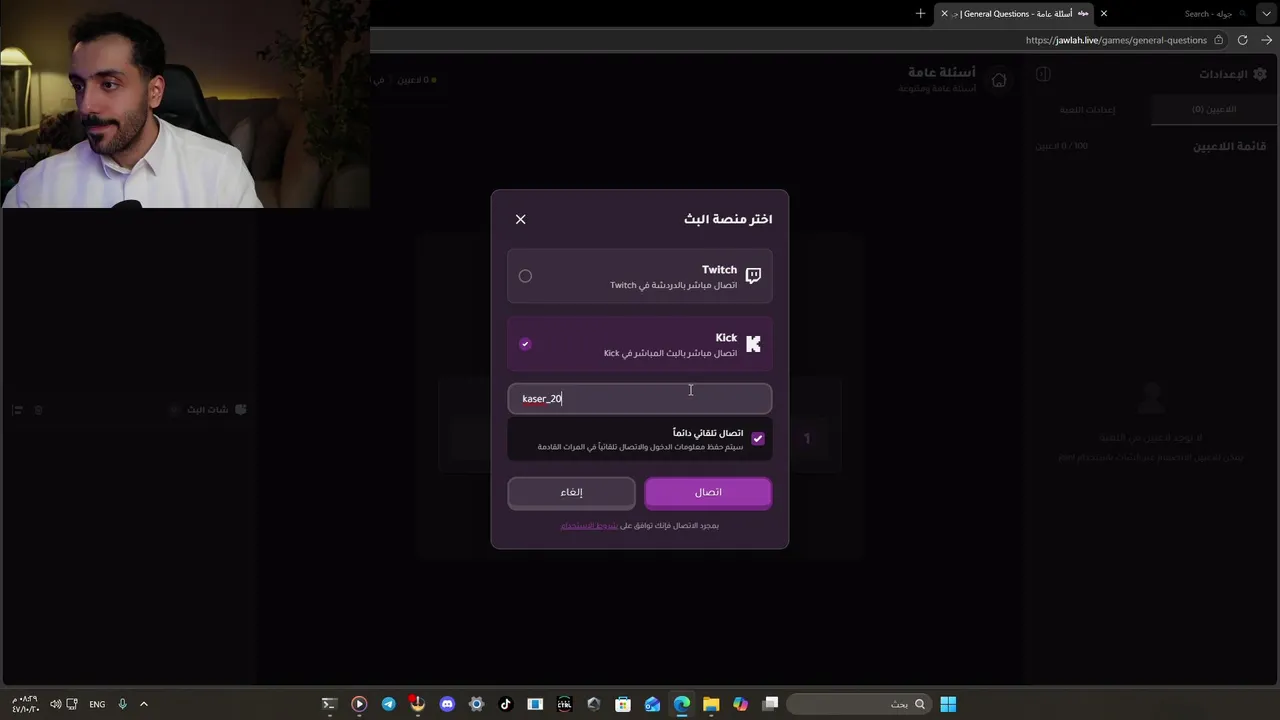
Task: Click the إلغاء cancel button
Action: pyautogui.click(x=571, y=492)
